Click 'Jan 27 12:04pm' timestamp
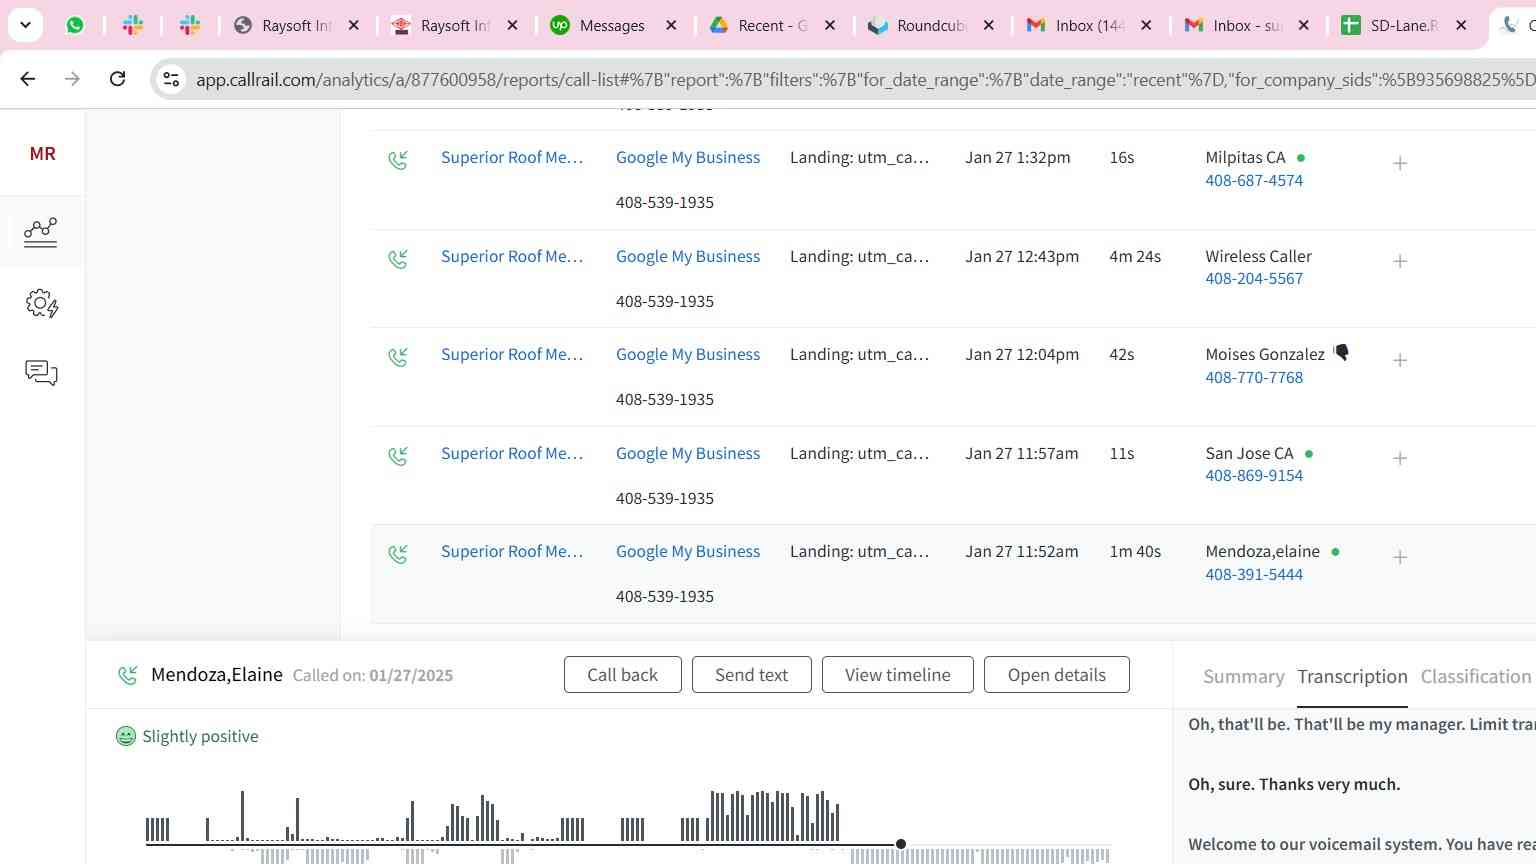The height and width of the screenshot is (864, 1536). point(1022,354)
